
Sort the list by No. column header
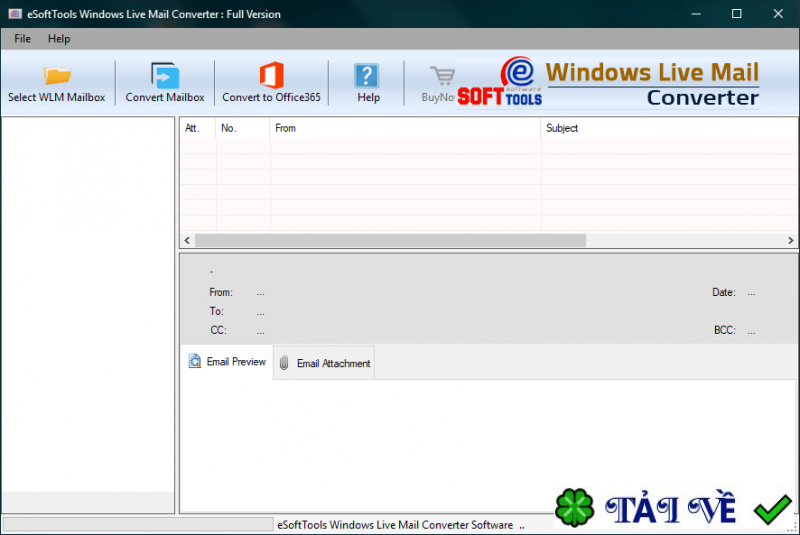click(x=243, y=128)
